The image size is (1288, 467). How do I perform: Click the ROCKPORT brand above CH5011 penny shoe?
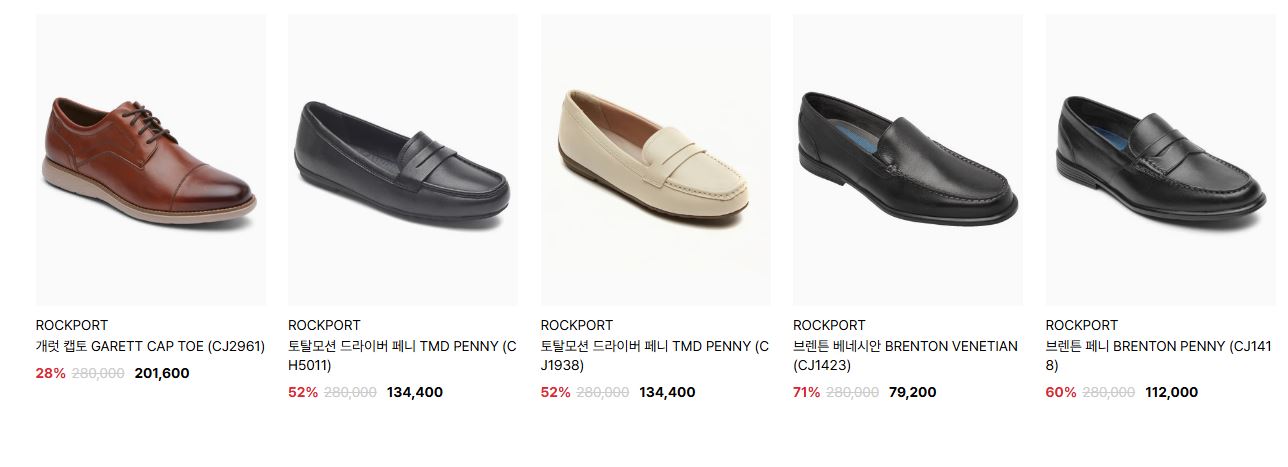[x=324, y=325]
